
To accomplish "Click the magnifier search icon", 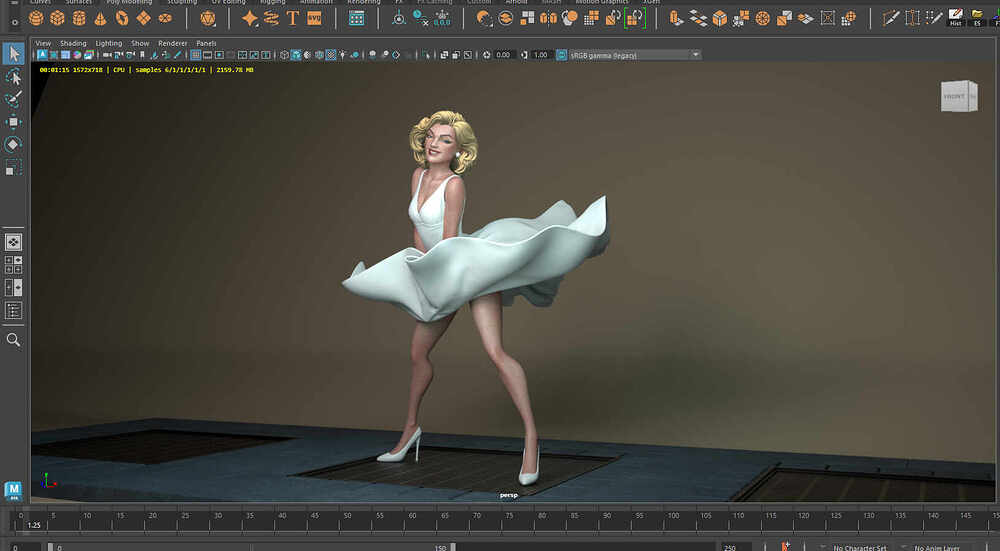I will click(13, 340).
